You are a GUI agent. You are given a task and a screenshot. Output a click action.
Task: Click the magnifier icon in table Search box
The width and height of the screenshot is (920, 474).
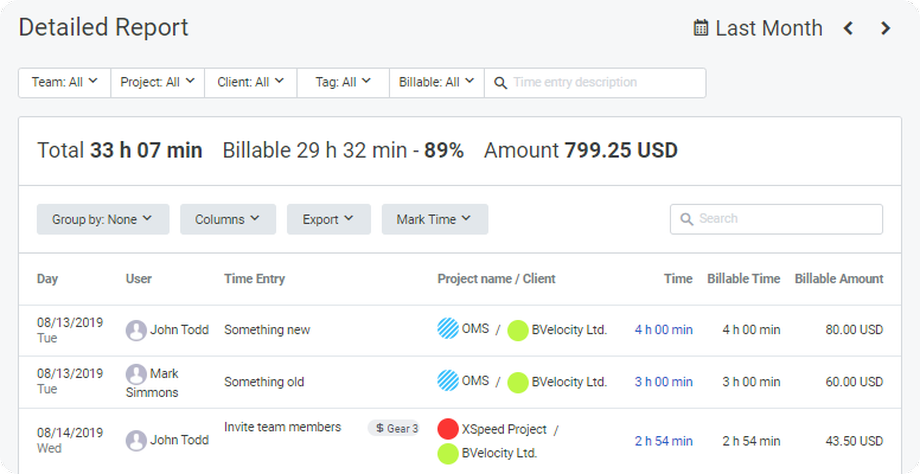click(686, 219)
